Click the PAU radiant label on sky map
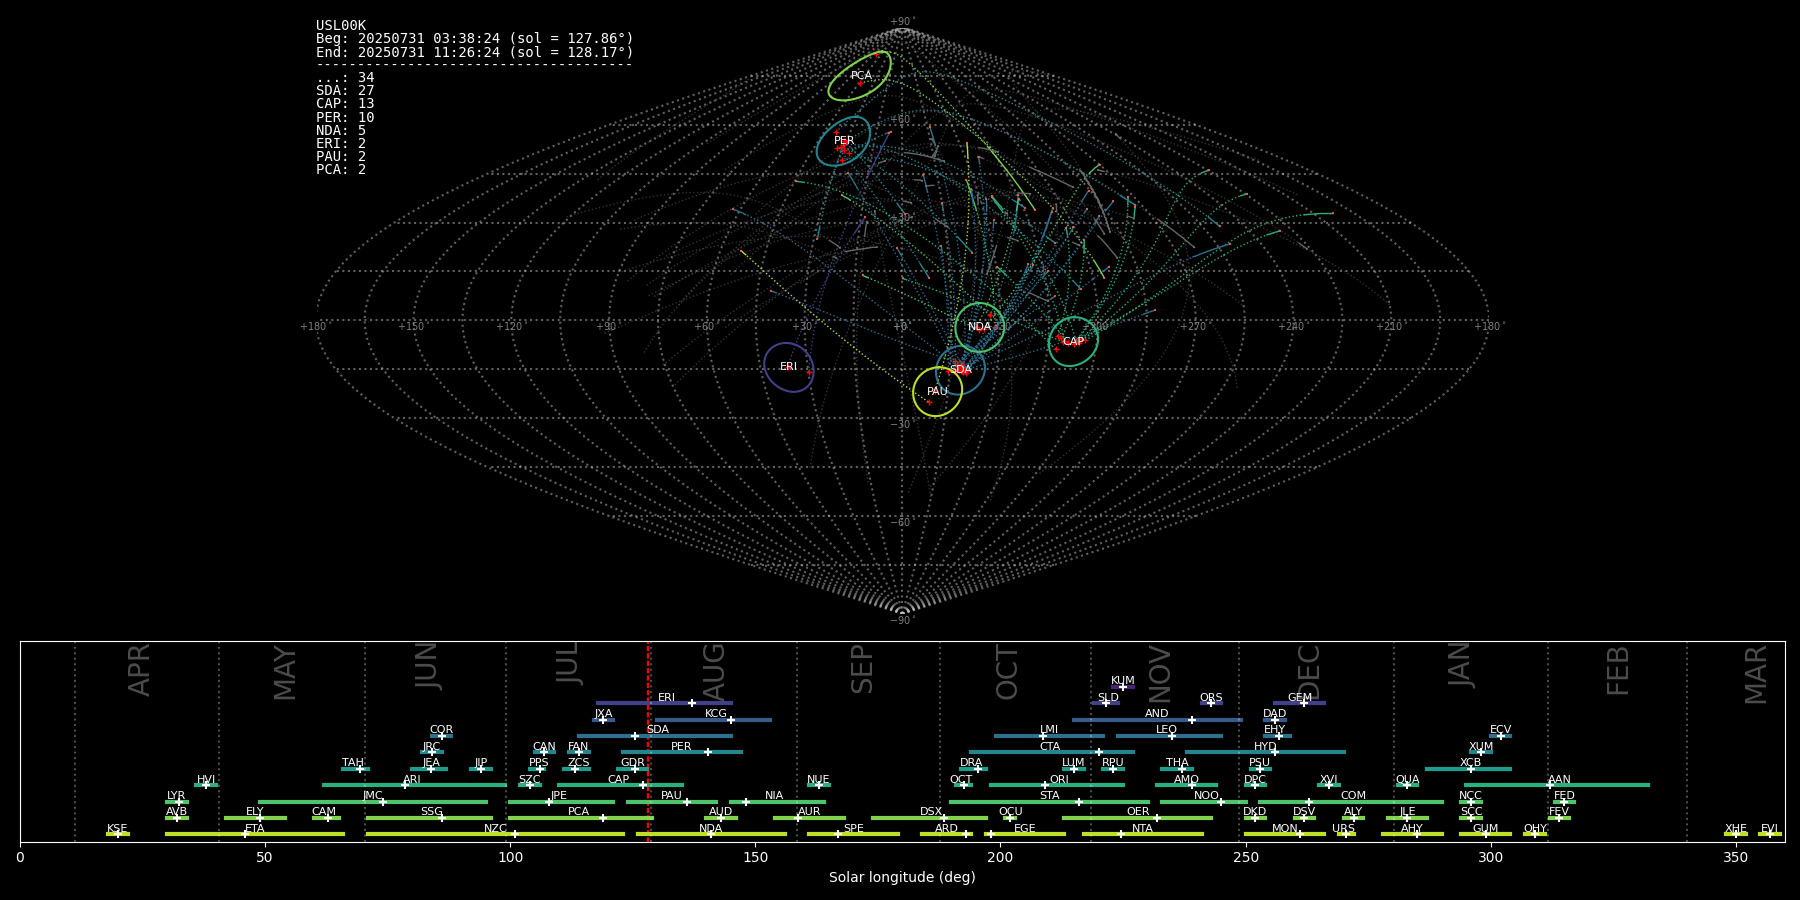Screen dimensions: 1800x900 pyautogui.click(x=937, y=392)
